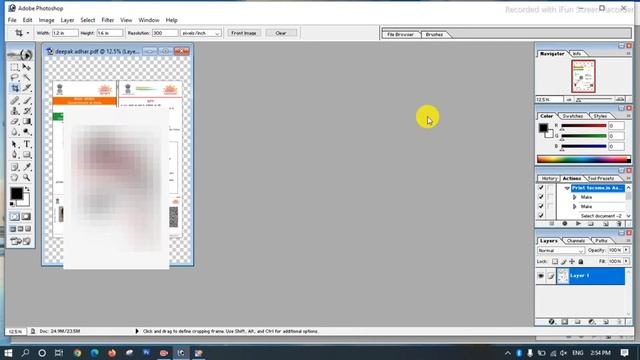Switch to Quick Mask mode
640x360 pixels.
coord(26,217)
